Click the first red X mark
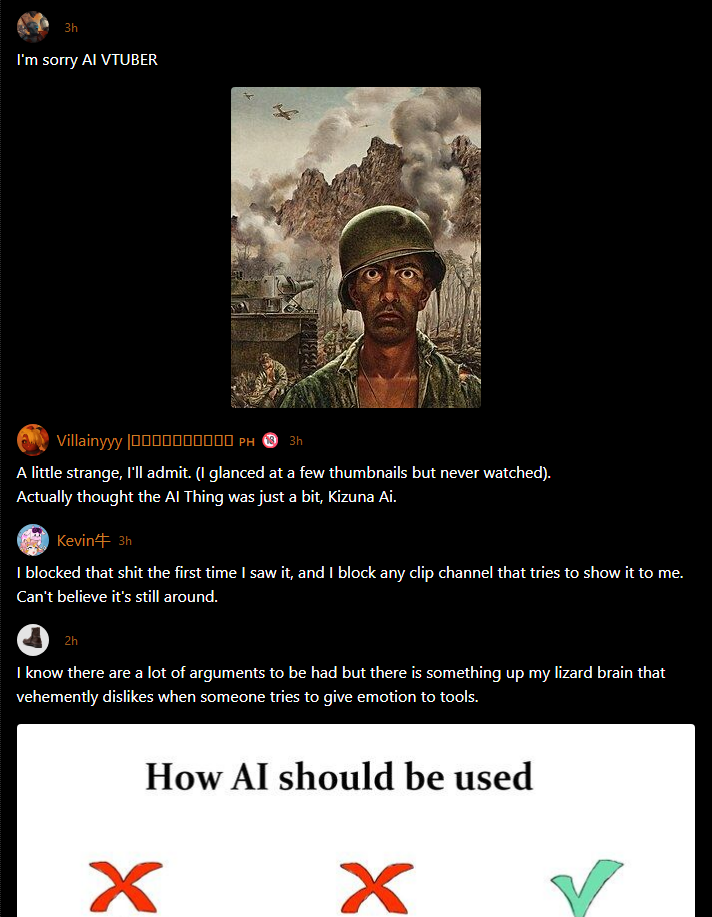The image size is (712, 917). pyautogui.click(x=125, y=887)
